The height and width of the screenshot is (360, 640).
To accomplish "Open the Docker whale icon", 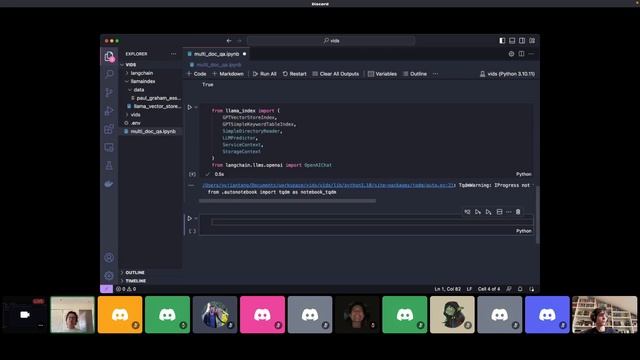I will coord(109,184).
